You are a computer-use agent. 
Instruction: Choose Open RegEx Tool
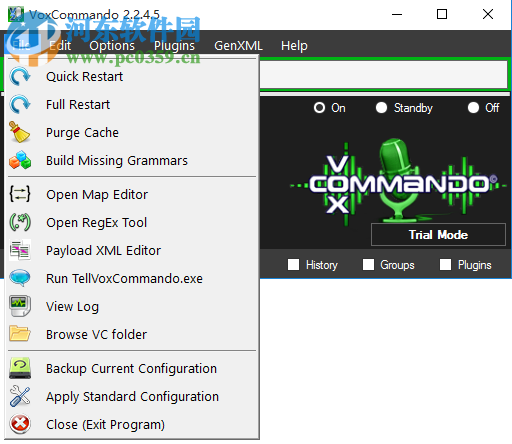(x=132, y=222)
